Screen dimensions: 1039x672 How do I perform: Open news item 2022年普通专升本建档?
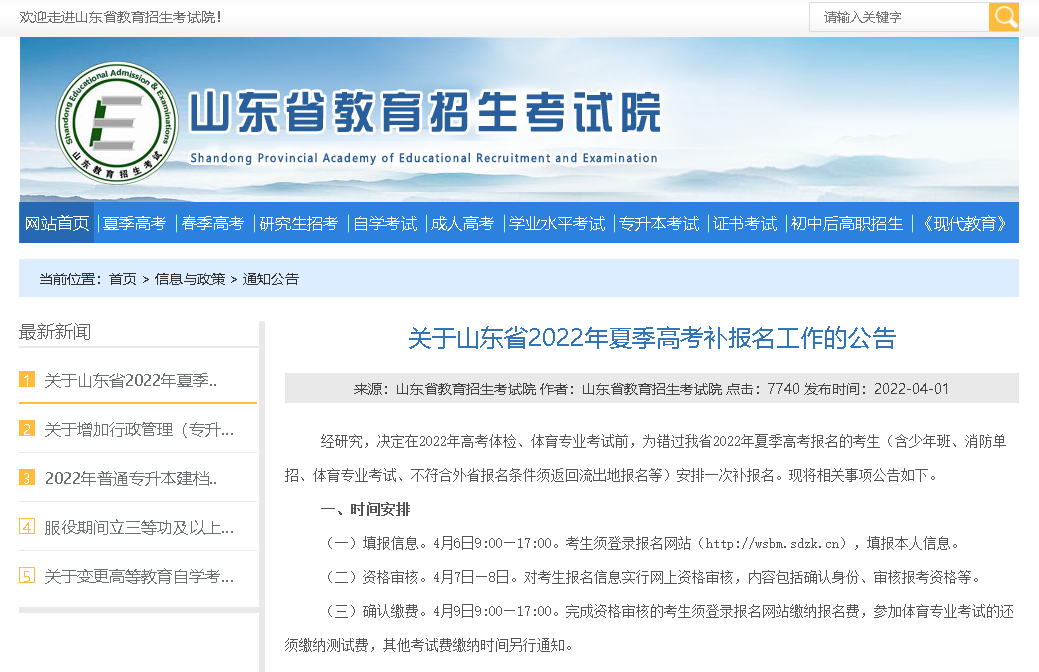click(130, 478)
